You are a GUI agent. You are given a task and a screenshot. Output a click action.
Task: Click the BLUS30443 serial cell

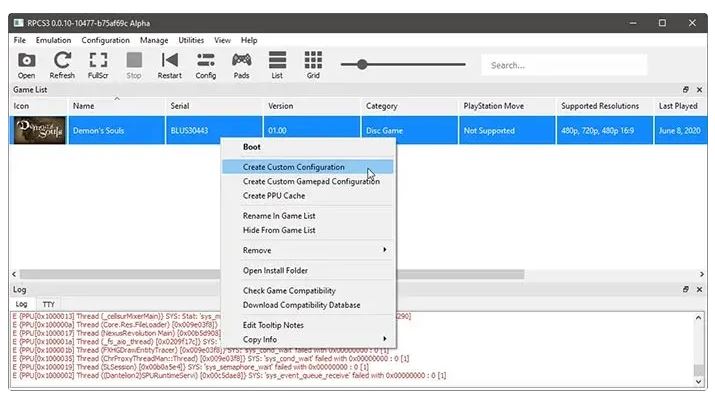[x=214, y=130]
